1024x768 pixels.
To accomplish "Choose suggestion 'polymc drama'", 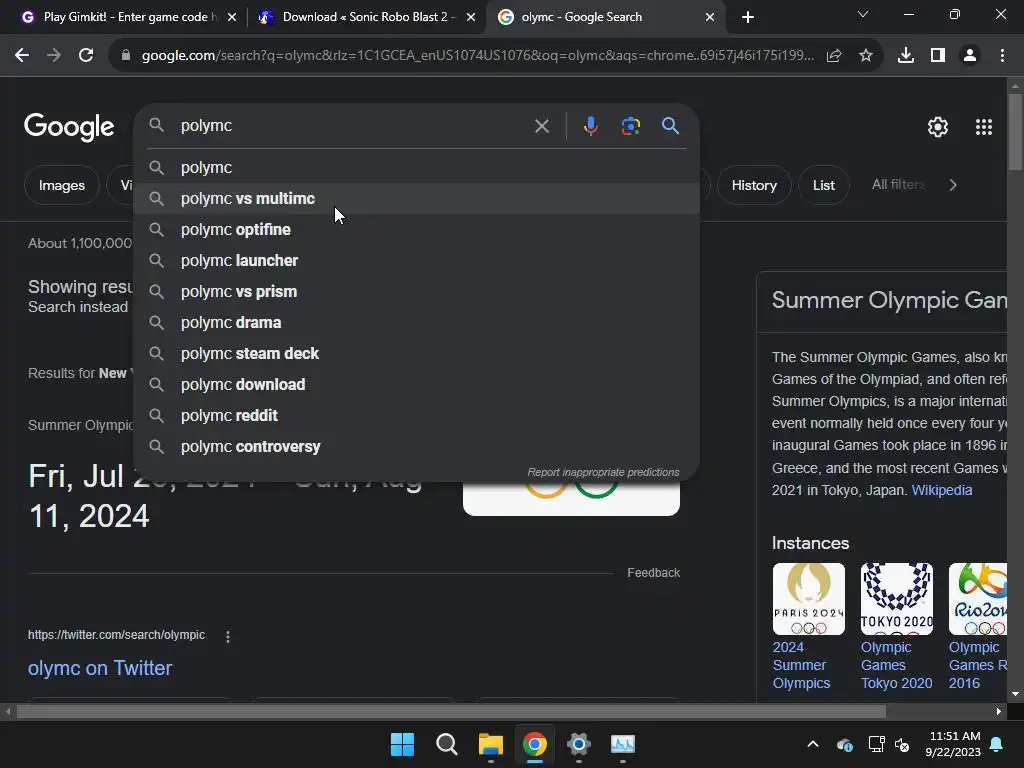I will coord(416,323).
